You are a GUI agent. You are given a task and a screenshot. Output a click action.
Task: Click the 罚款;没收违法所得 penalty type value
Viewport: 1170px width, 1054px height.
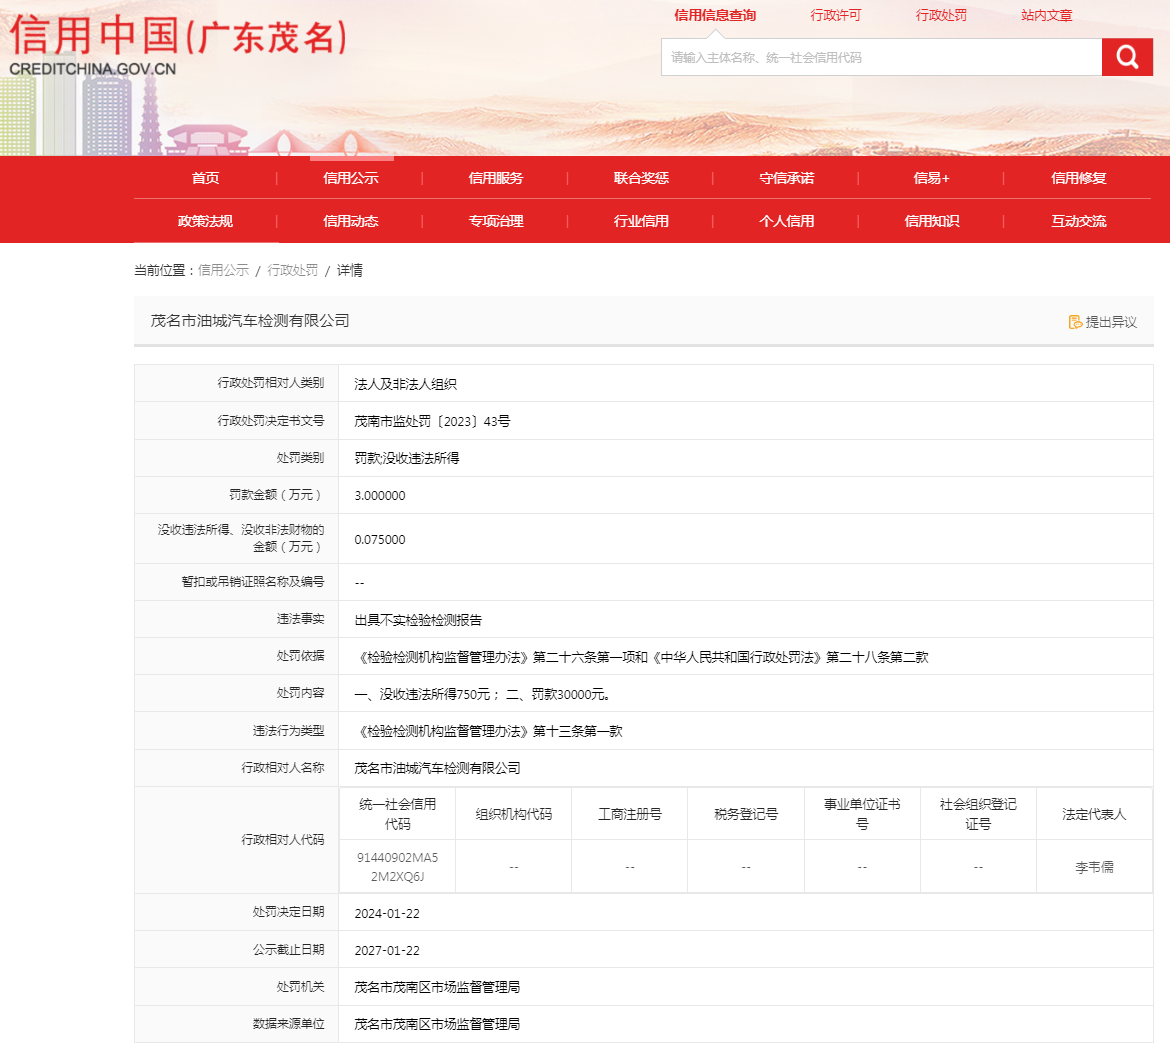[x=407, y=458]
